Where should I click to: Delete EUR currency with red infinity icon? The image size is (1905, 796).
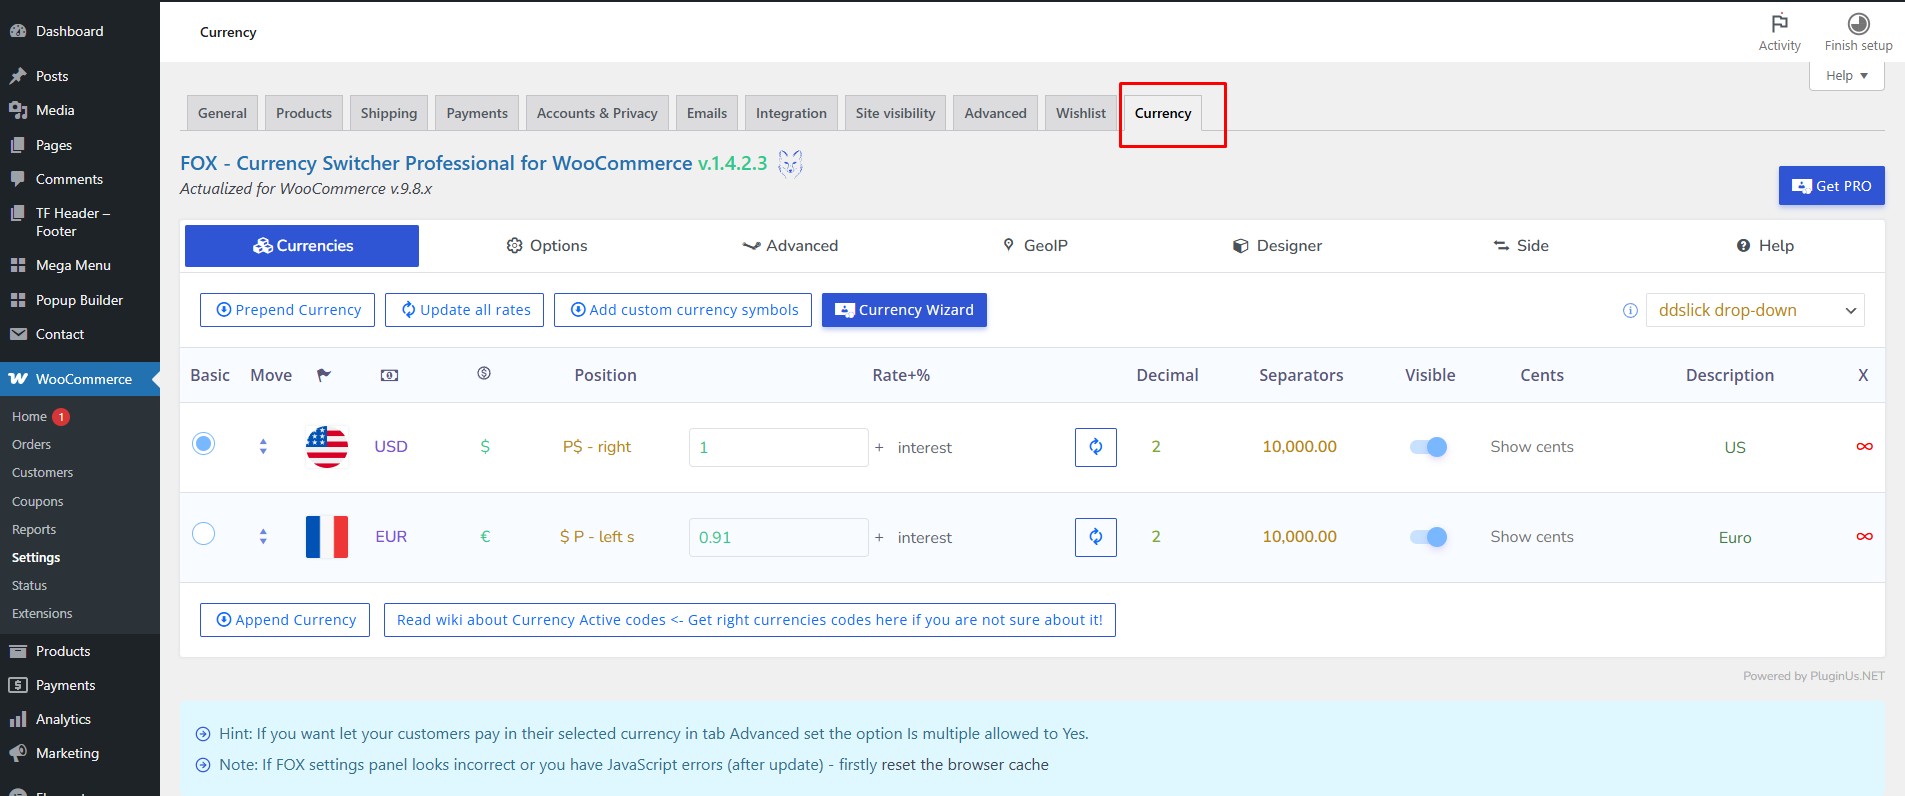pos(1864,537)
